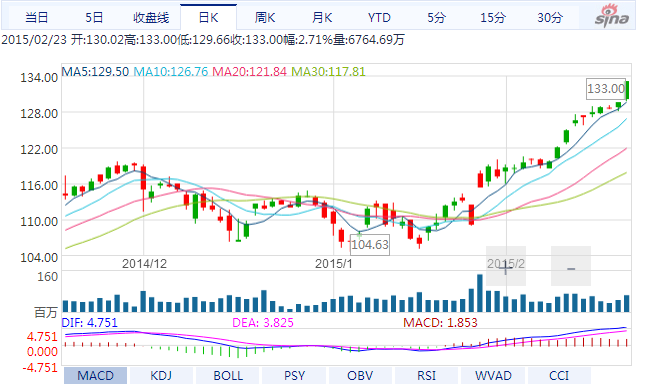Click the 110.00 price axis label
This screenshot has height=392, width=647.
(39, 222)
